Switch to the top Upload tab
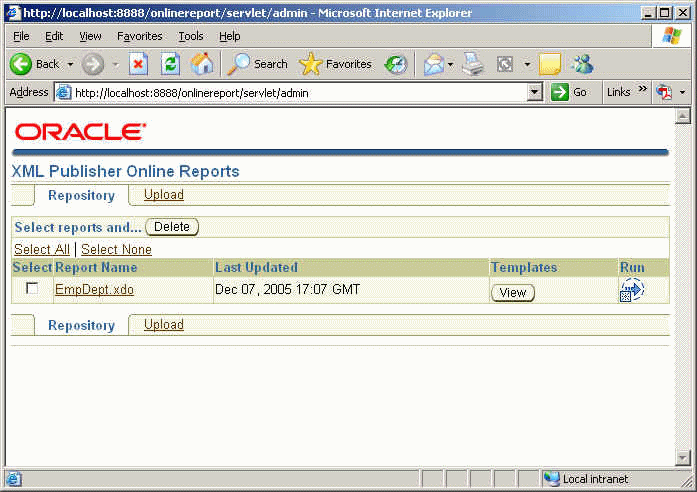 164,195
